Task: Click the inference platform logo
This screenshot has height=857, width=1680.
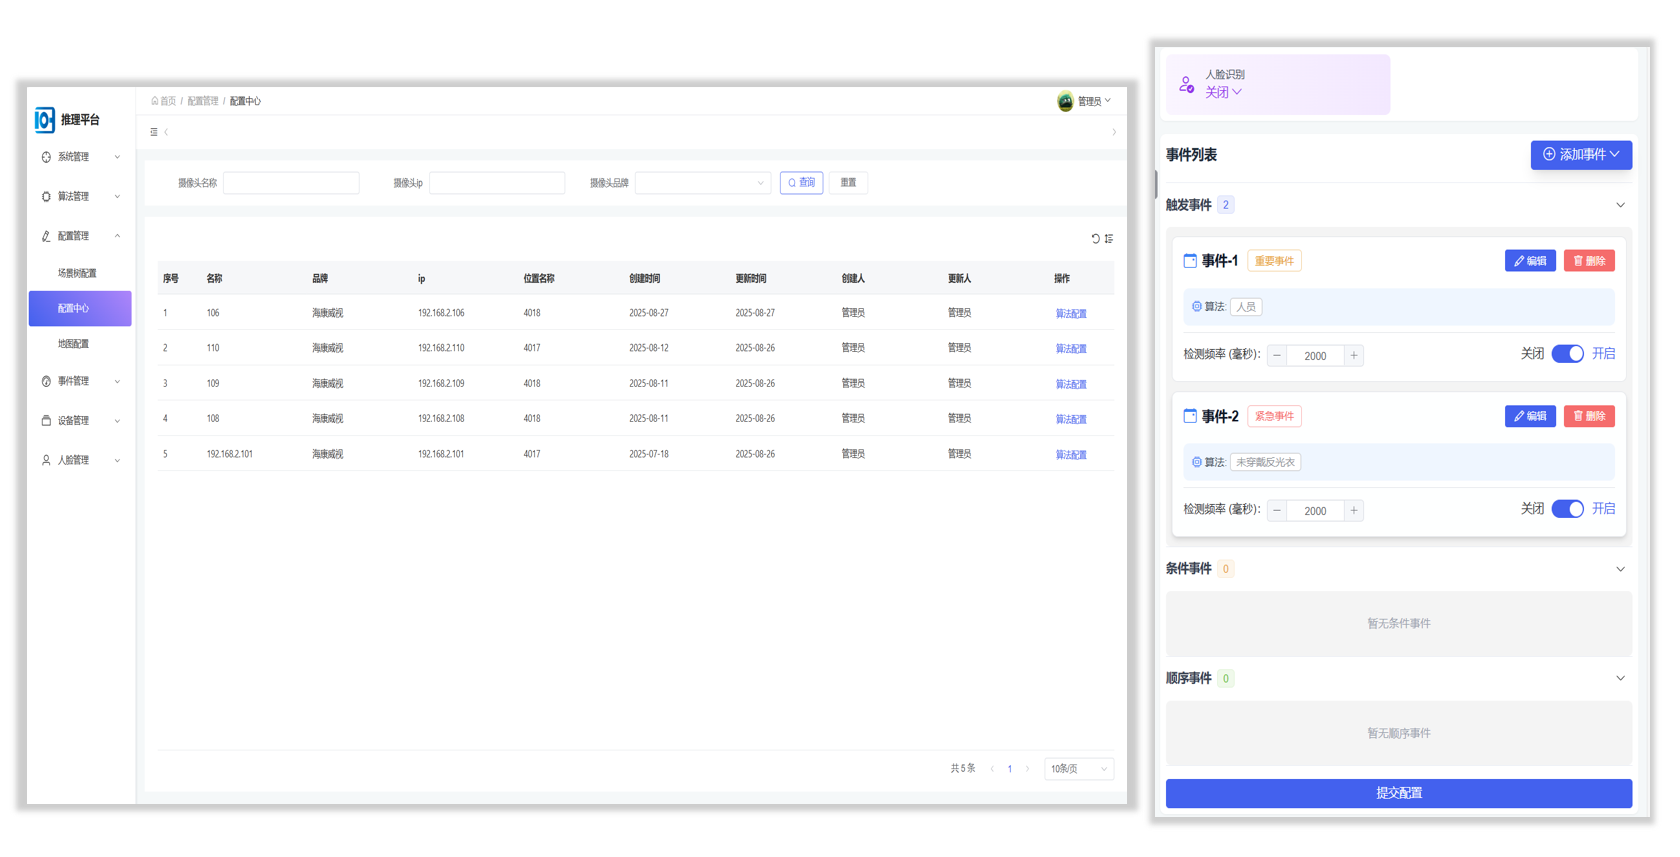Action: 45,120
